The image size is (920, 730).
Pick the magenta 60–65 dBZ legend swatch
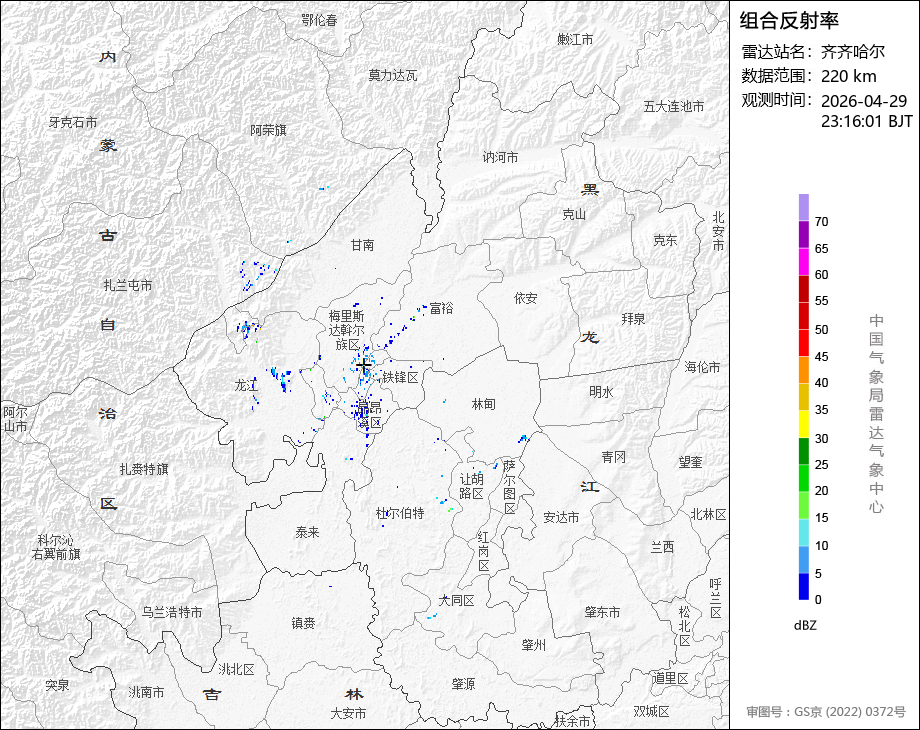(804, 261)
